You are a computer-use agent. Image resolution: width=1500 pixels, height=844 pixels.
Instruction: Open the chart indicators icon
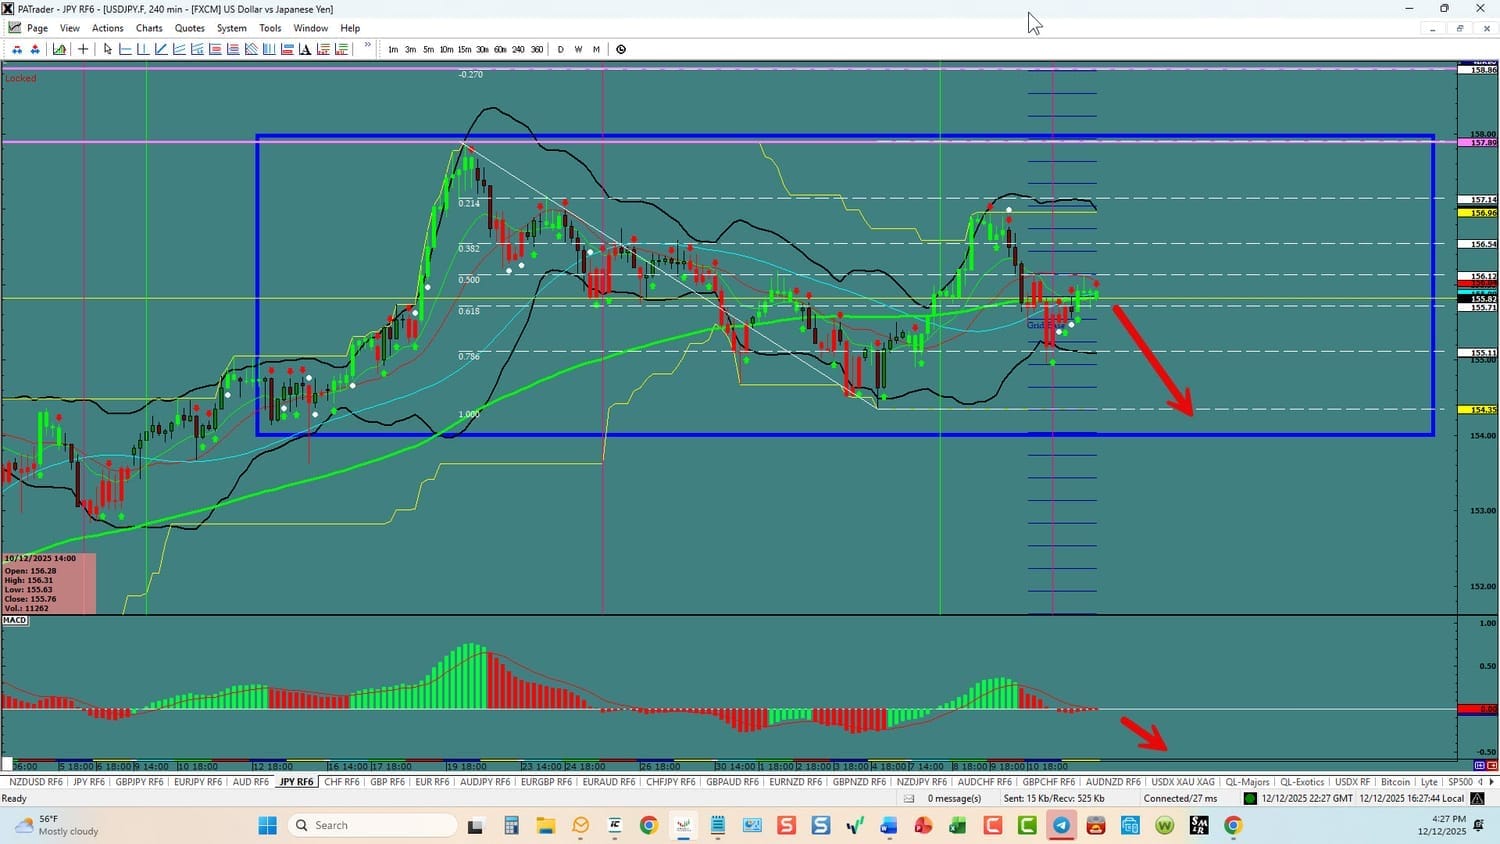pos(60,49)
